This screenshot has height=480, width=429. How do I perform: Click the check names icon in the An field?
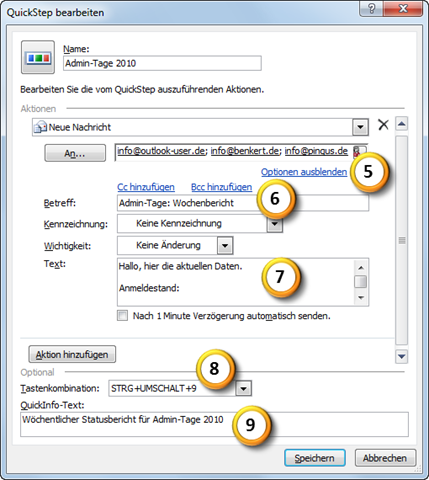[x=357, y=151]
